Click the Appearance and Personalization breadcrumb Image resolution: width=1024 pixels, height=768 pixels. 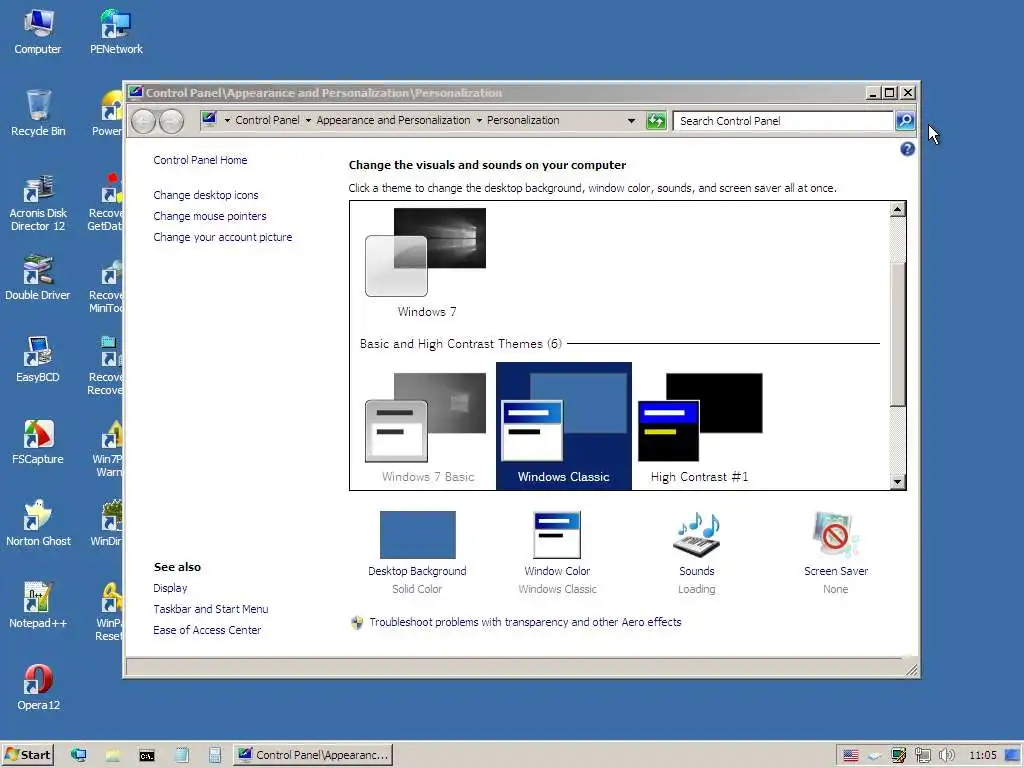pos(393,120)
